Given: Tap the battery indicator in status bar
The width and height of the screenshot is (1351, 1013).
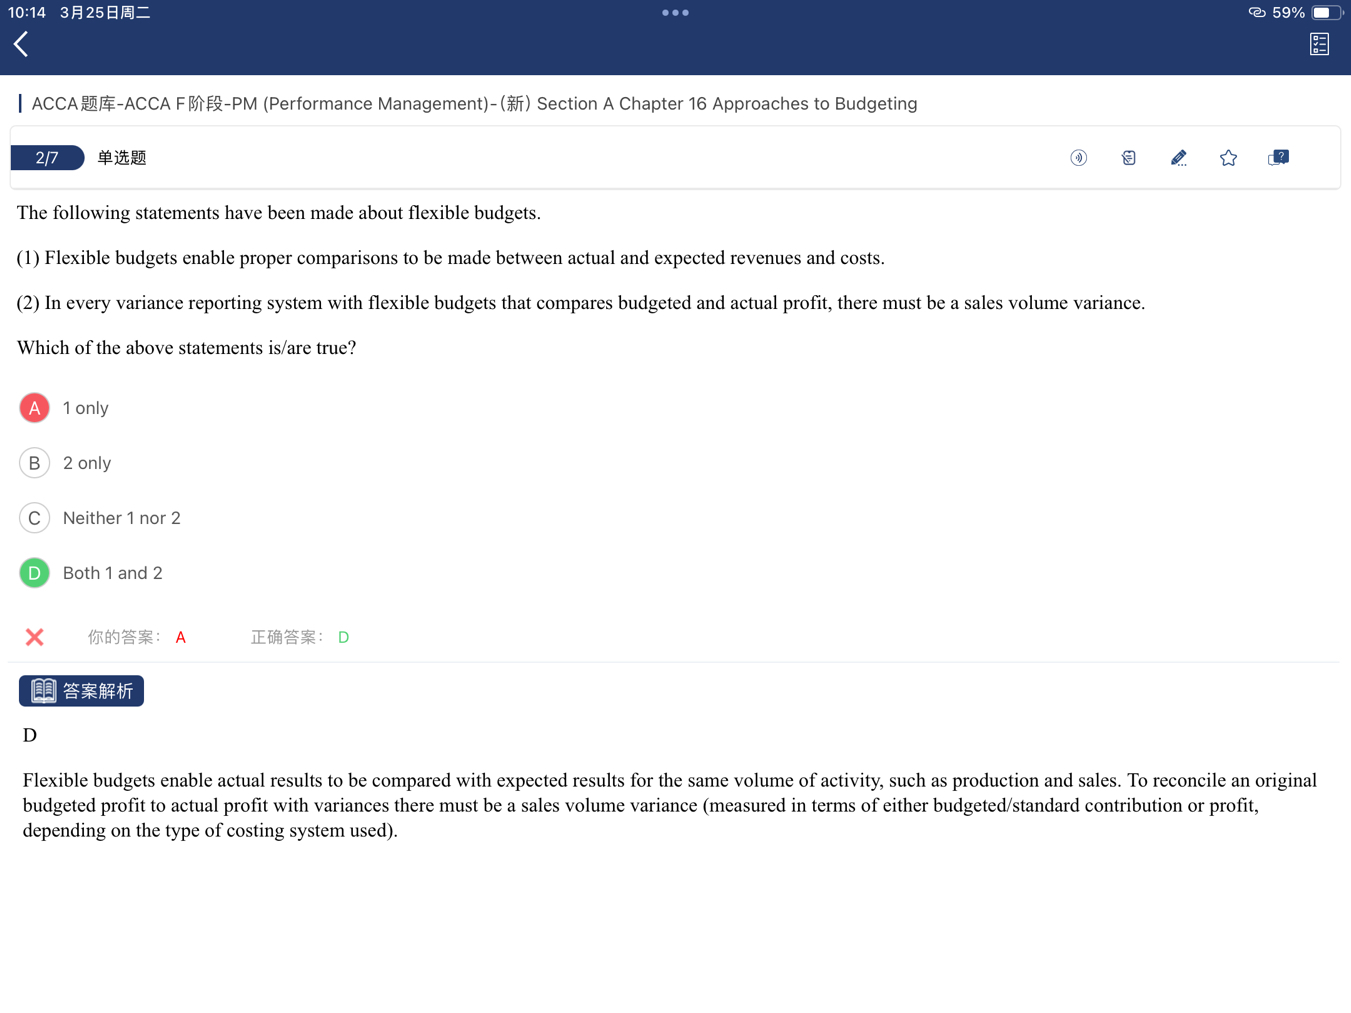Looking at the screenshot, I should [x=1325, y=13].
